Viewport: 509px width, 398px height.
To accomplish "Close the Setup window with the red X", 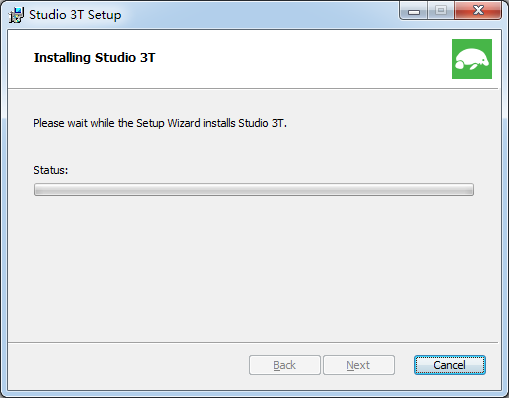I will click(478, 11).
